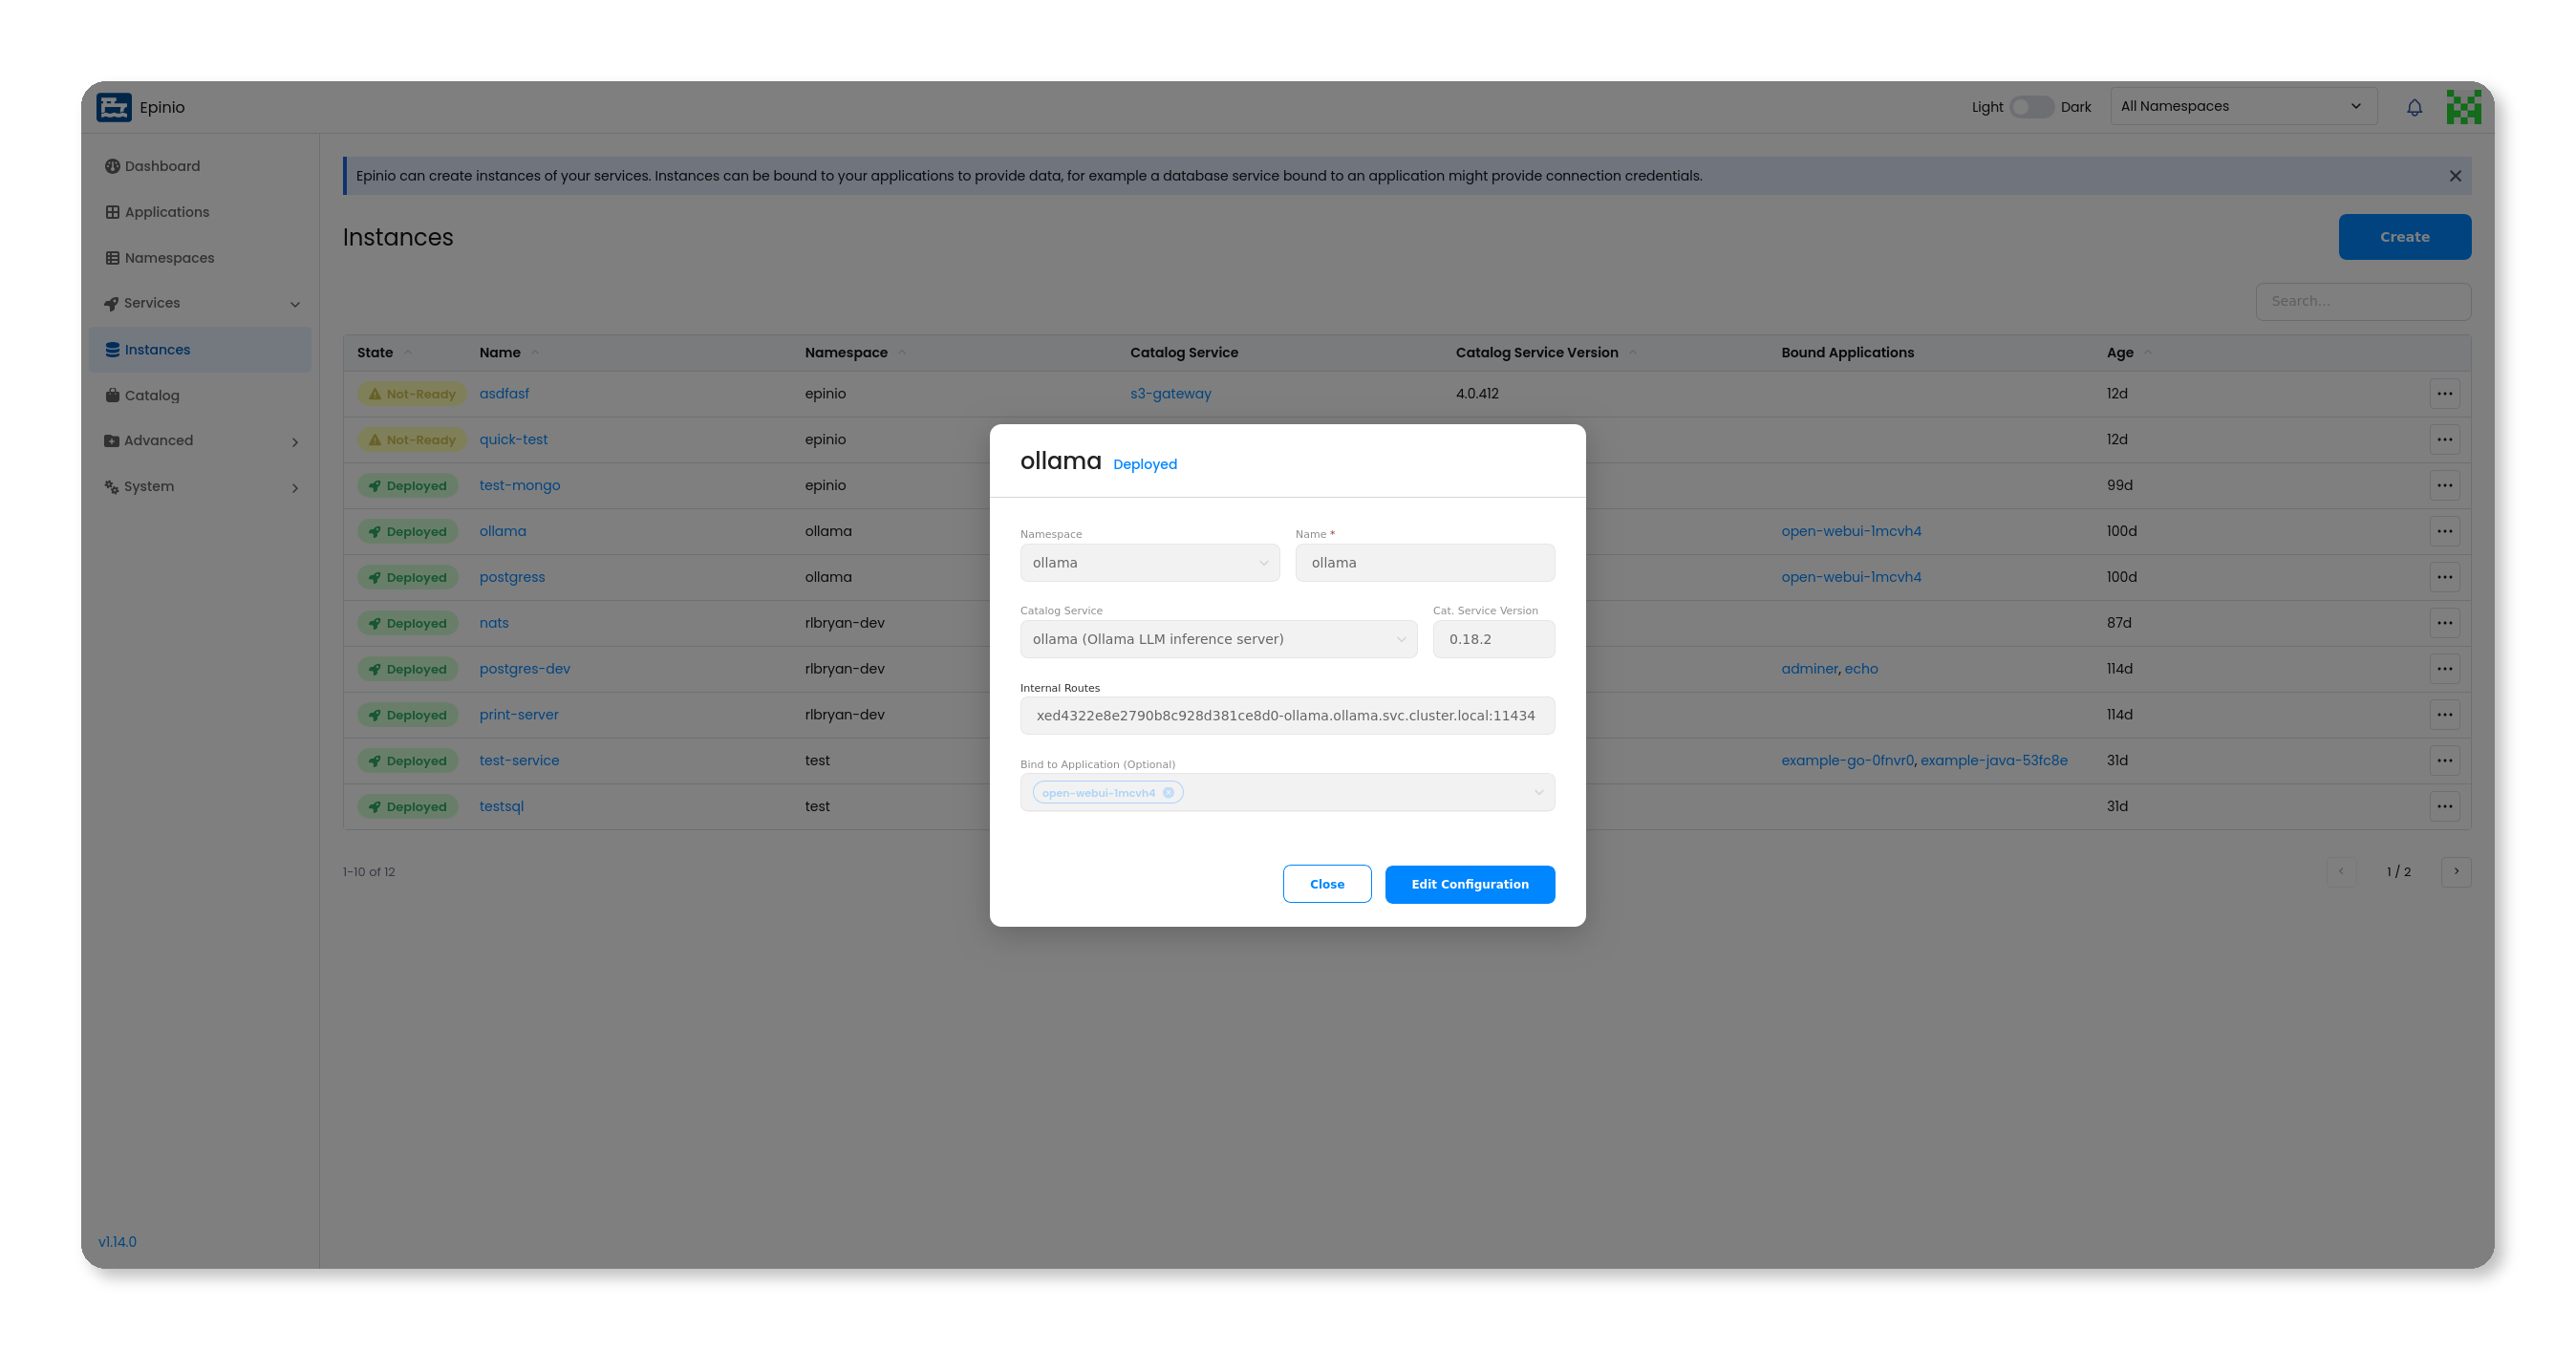Image resolution: width=2576 pixels, height=1350 pixels.
Task: Open asdfasf instance link
Action: click(504, 394)
